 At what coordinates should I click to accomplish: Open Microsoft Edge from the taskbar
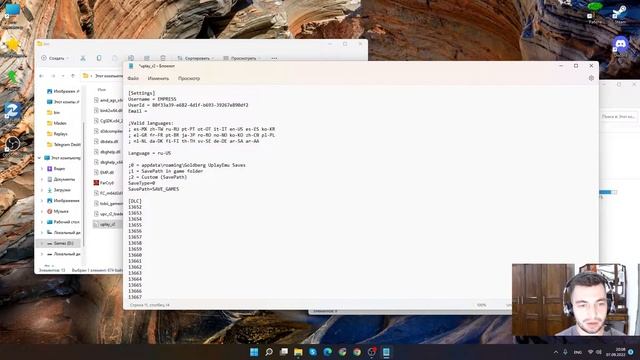[x=328, y=352]
